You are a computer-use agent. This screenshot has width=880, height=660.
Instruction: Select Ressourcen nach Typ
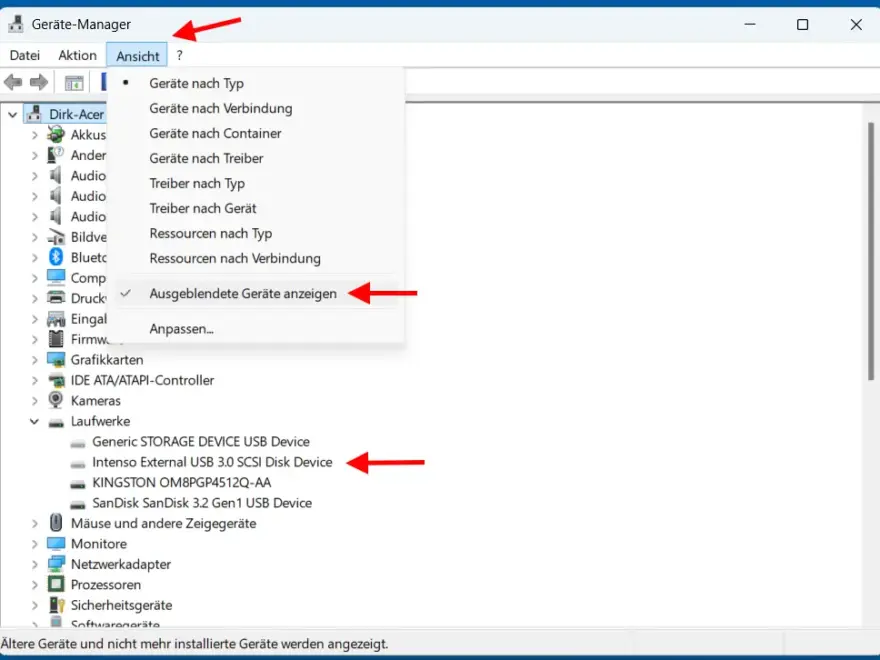[x=211, y=233]
